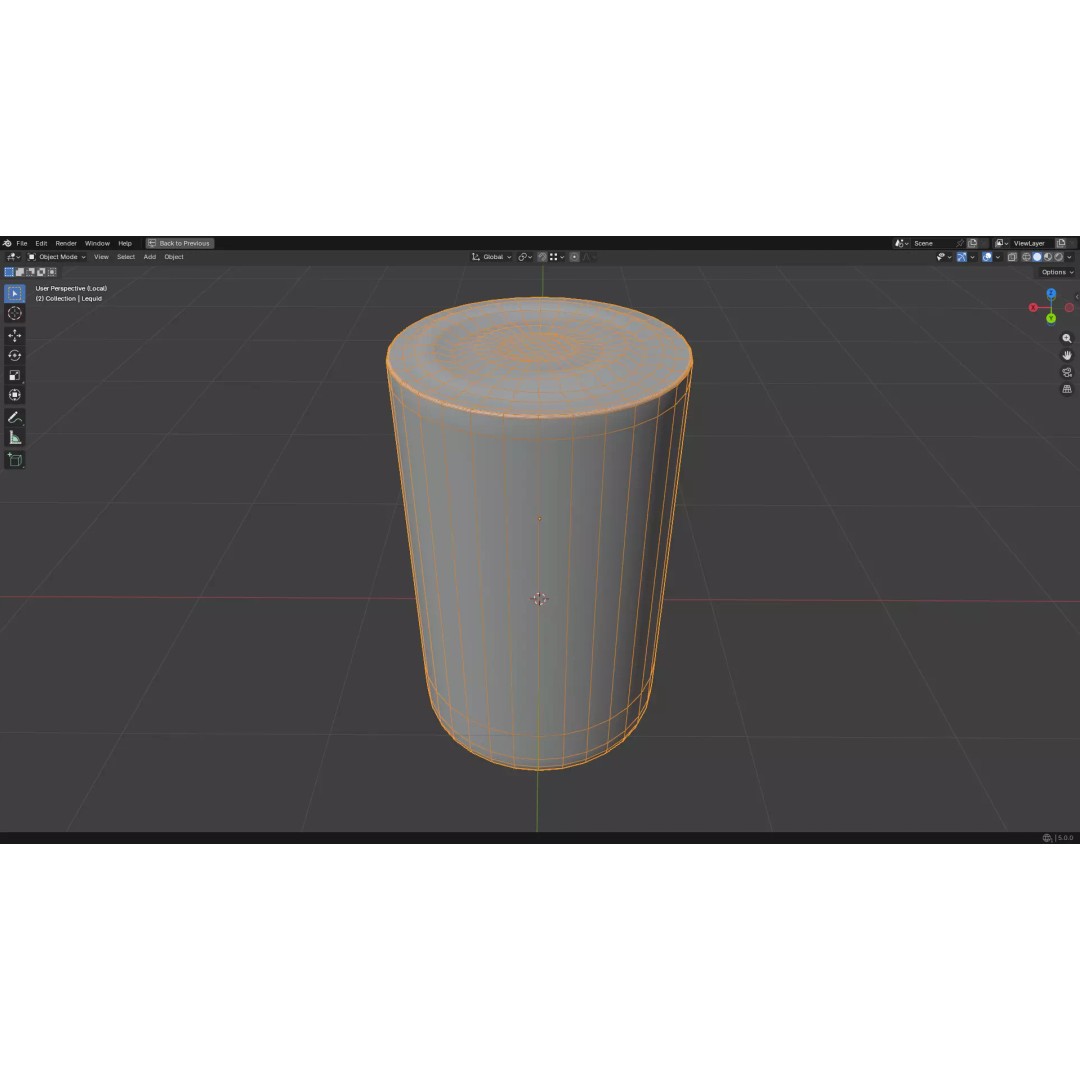The height and width of the screenshot is (1080, 1080).
Task: Set selection mode to new selection
Action: 9,272
